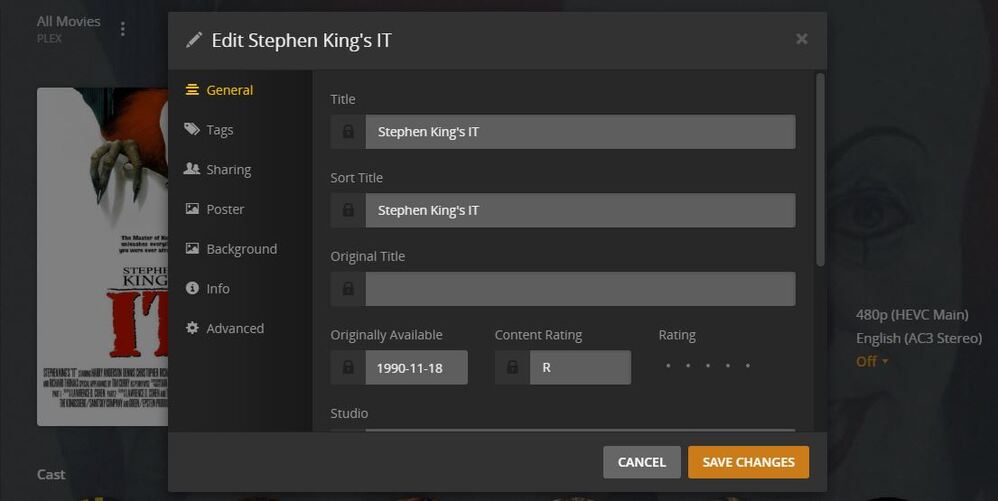
Task: Click the empty Original Title field
Action: [x=580, y=289]
